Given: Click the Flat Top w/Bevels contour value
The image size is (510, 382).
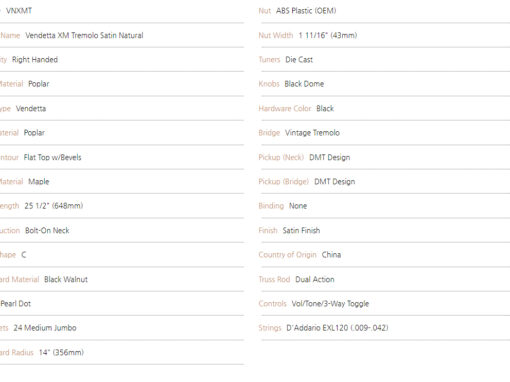Looking at the screenshot, I should coord(53,157).
